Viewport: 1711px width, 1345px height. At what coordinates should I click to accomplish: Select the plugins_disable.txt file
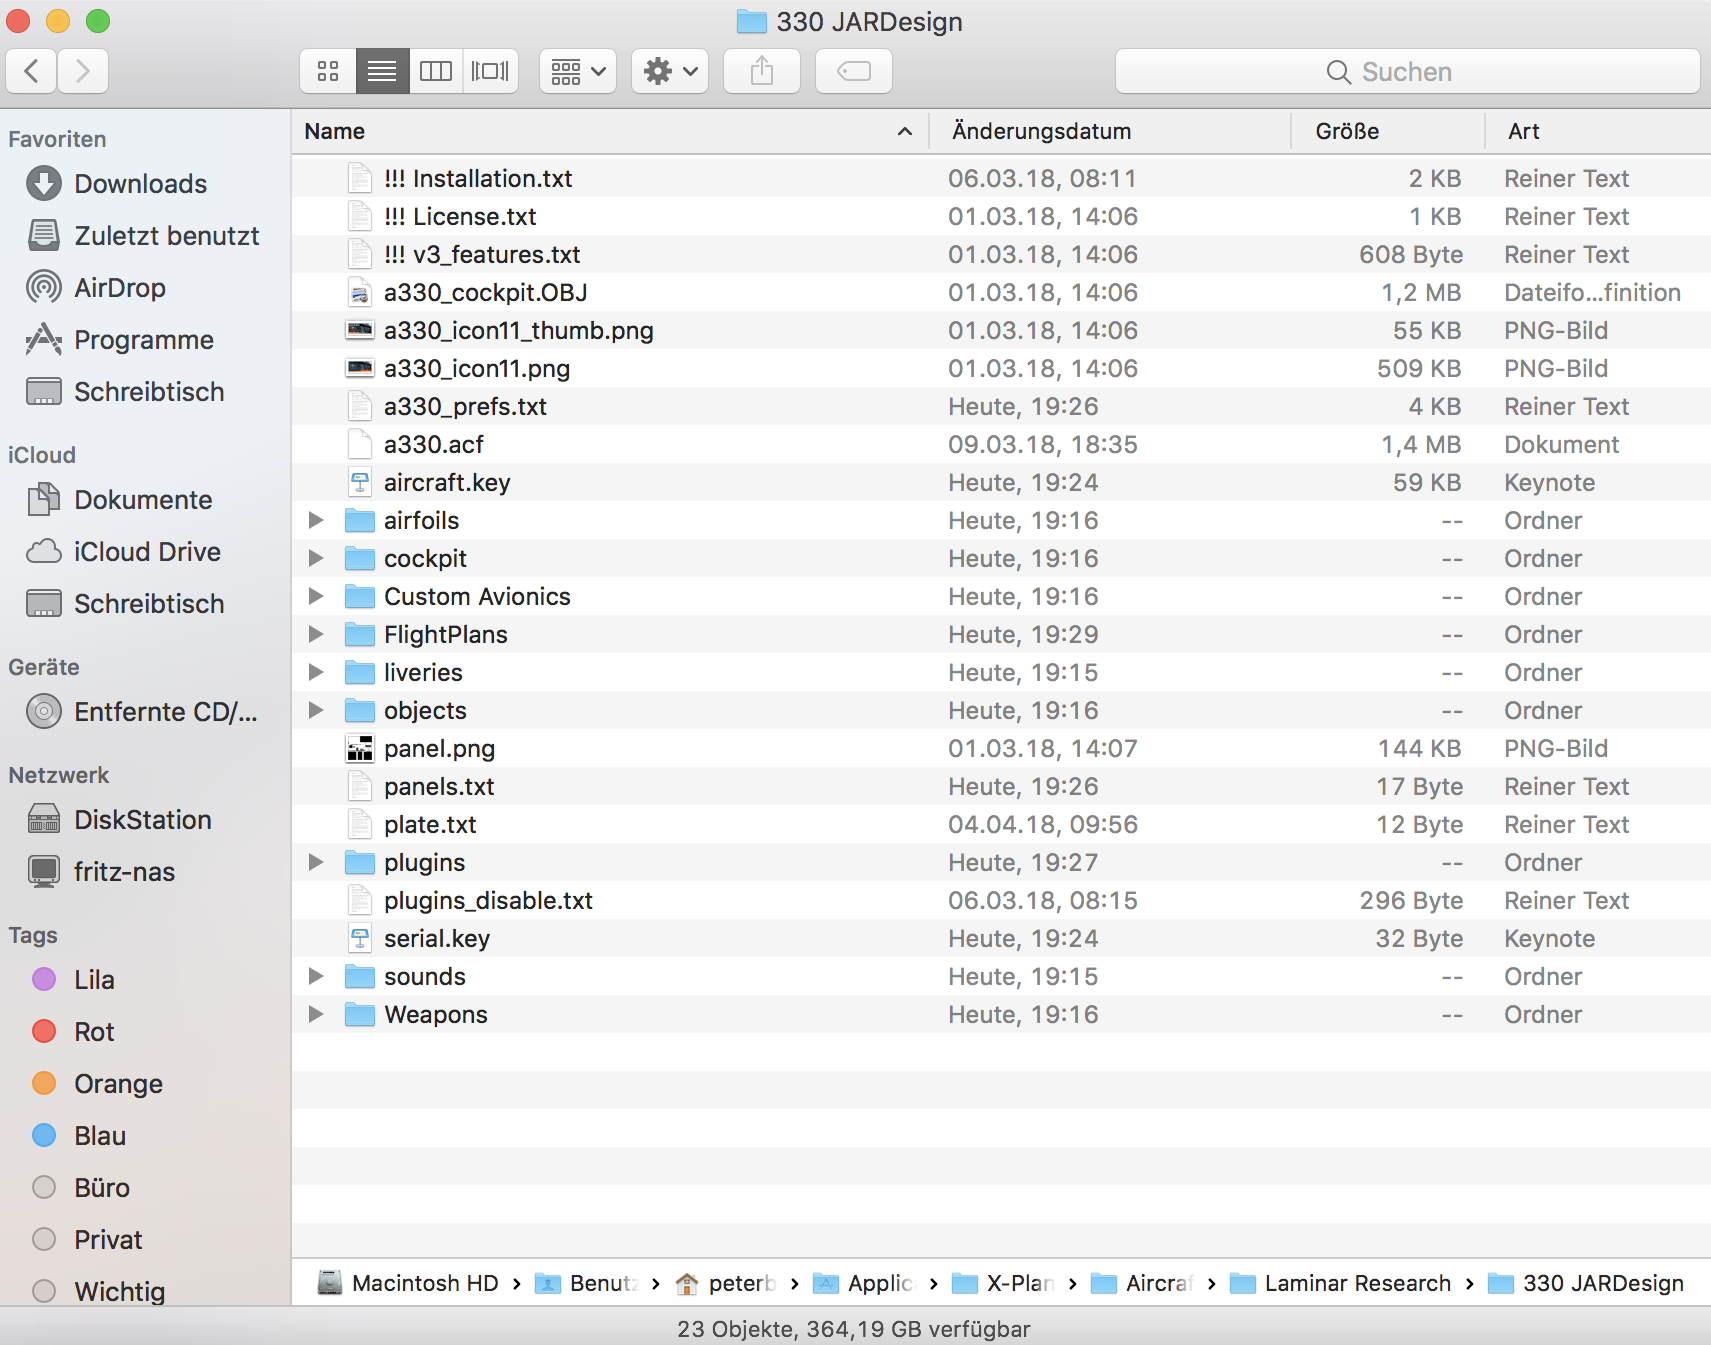(x=1001, y=901)
